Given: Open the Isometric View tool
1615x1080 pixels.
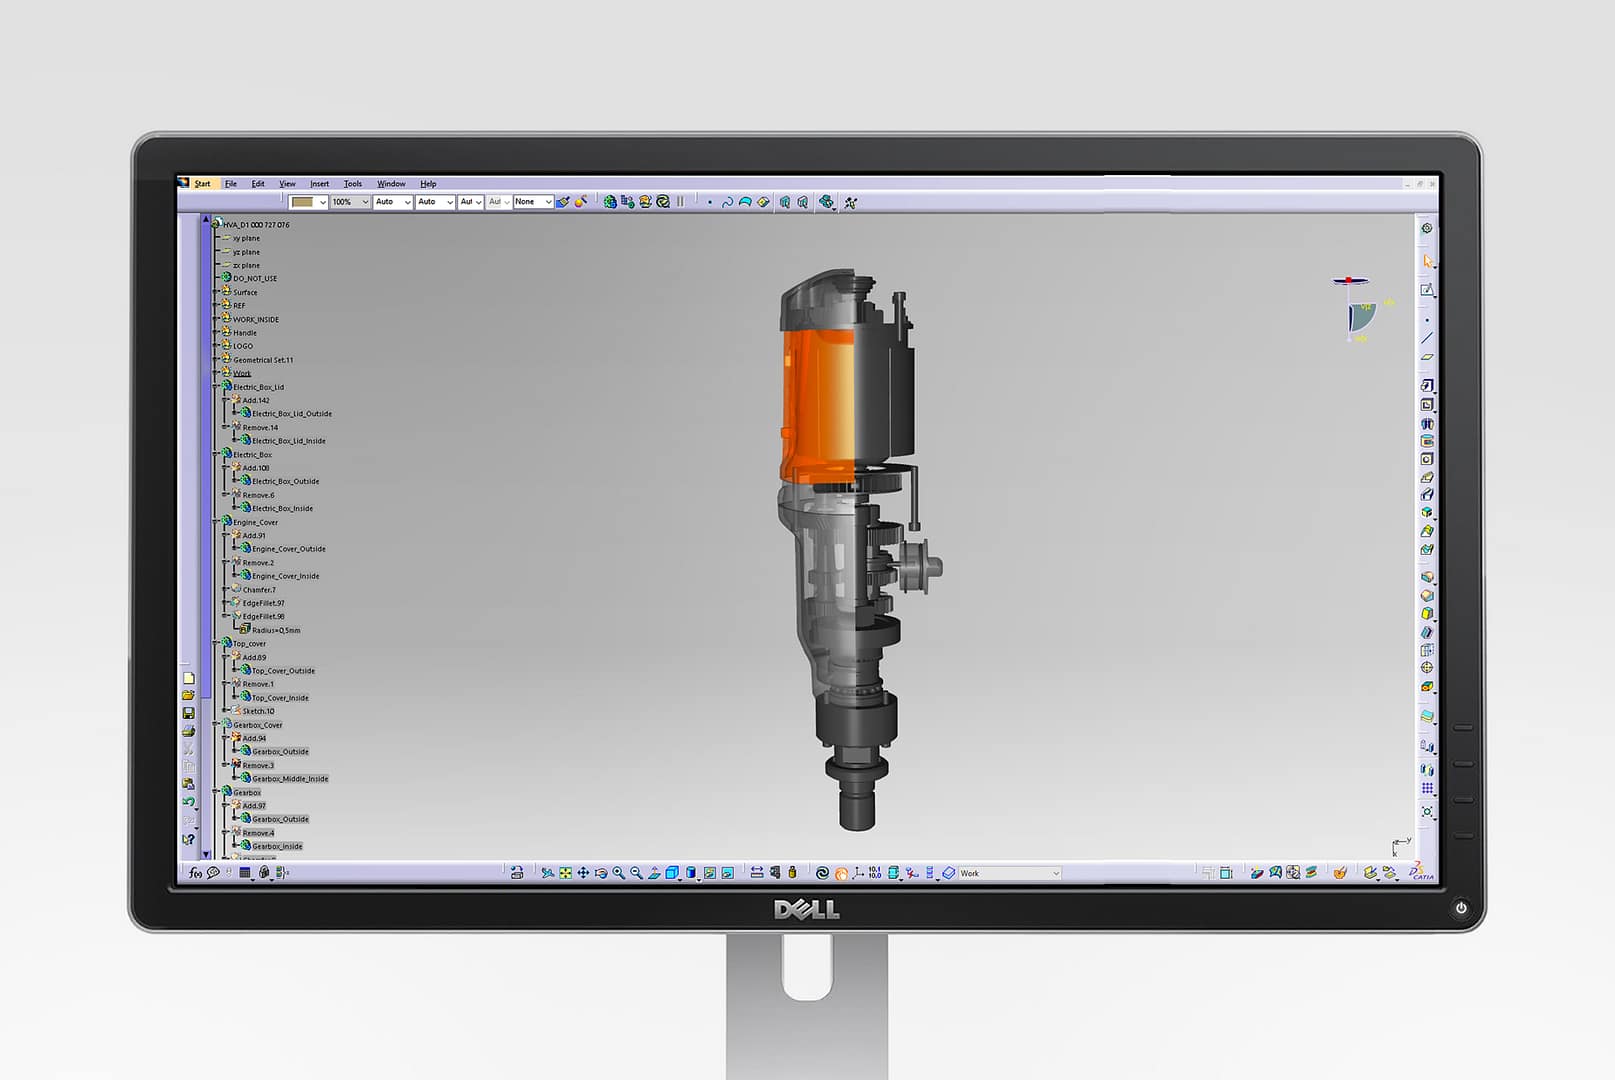Looking at the screenshot, I should click(x=671, y=873).
